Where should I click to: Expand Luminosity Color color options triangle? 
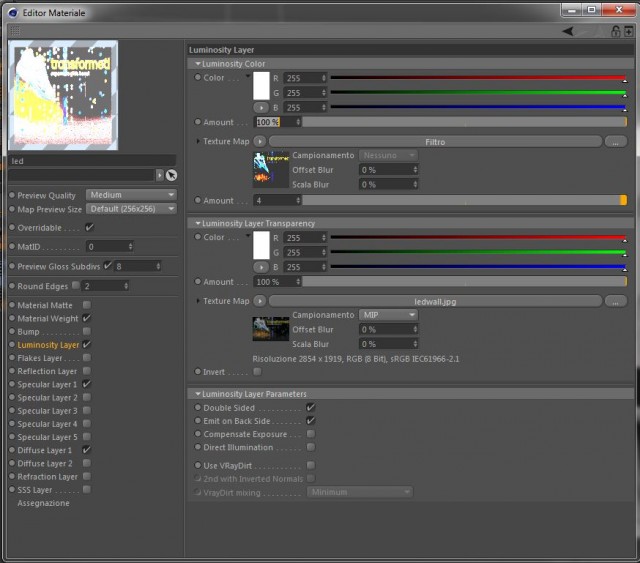coord(247,76)
